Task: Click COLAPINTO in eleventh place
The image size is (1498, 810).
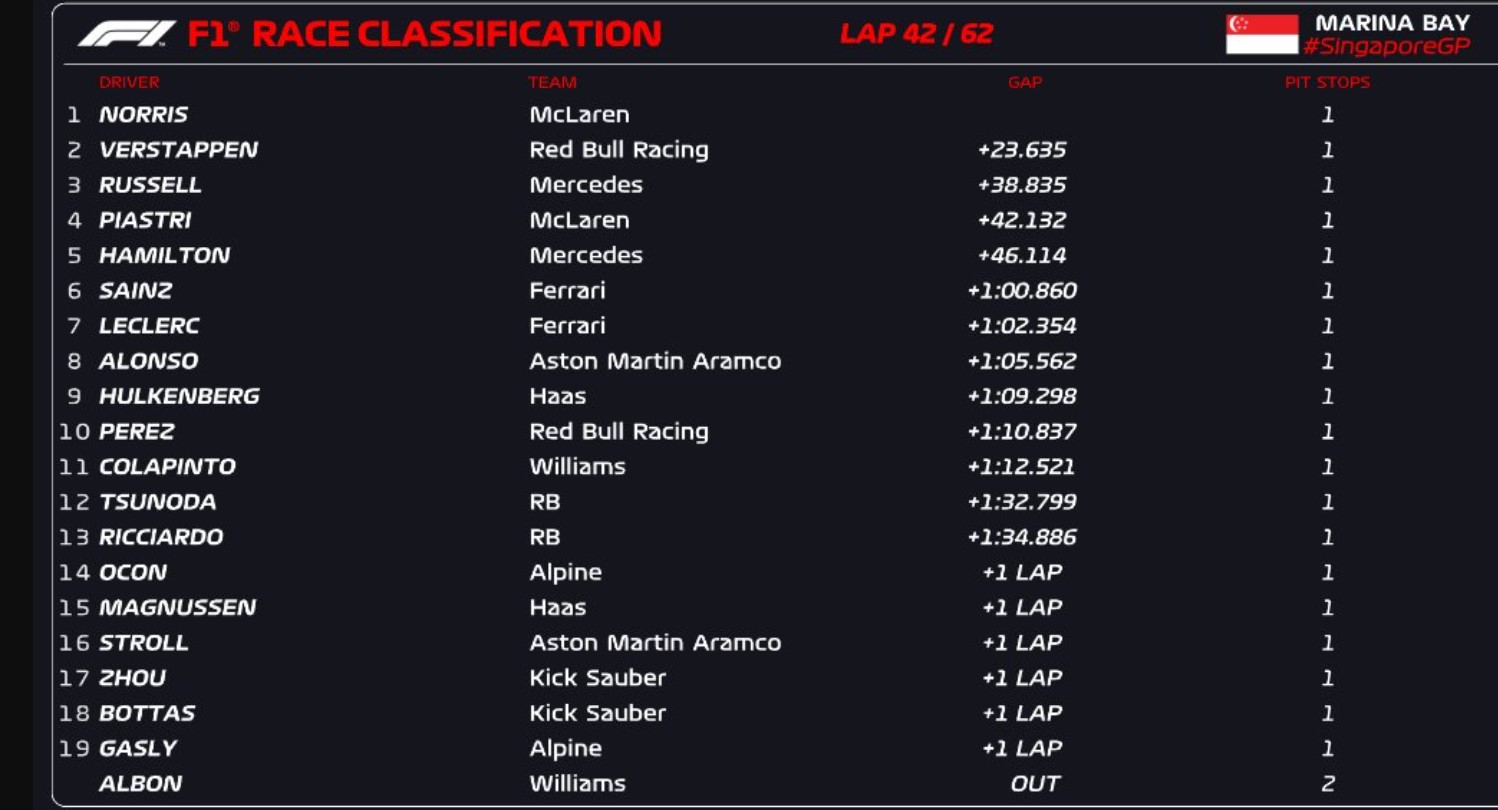Action: tap(167, 467)
